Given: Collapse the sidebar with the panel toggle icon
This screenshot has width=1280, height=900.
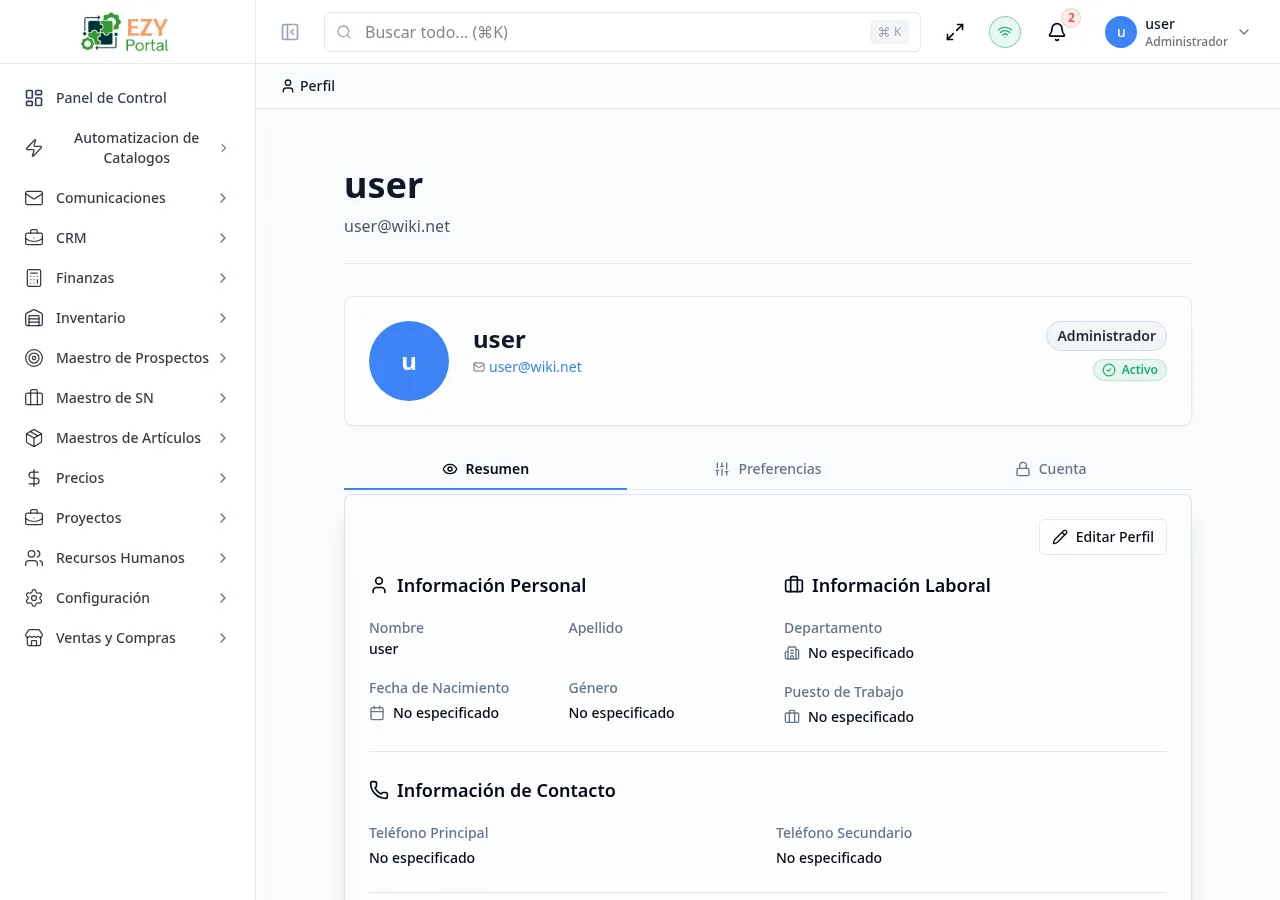Looking at the screenshot, I should click(x=290, y=32).
